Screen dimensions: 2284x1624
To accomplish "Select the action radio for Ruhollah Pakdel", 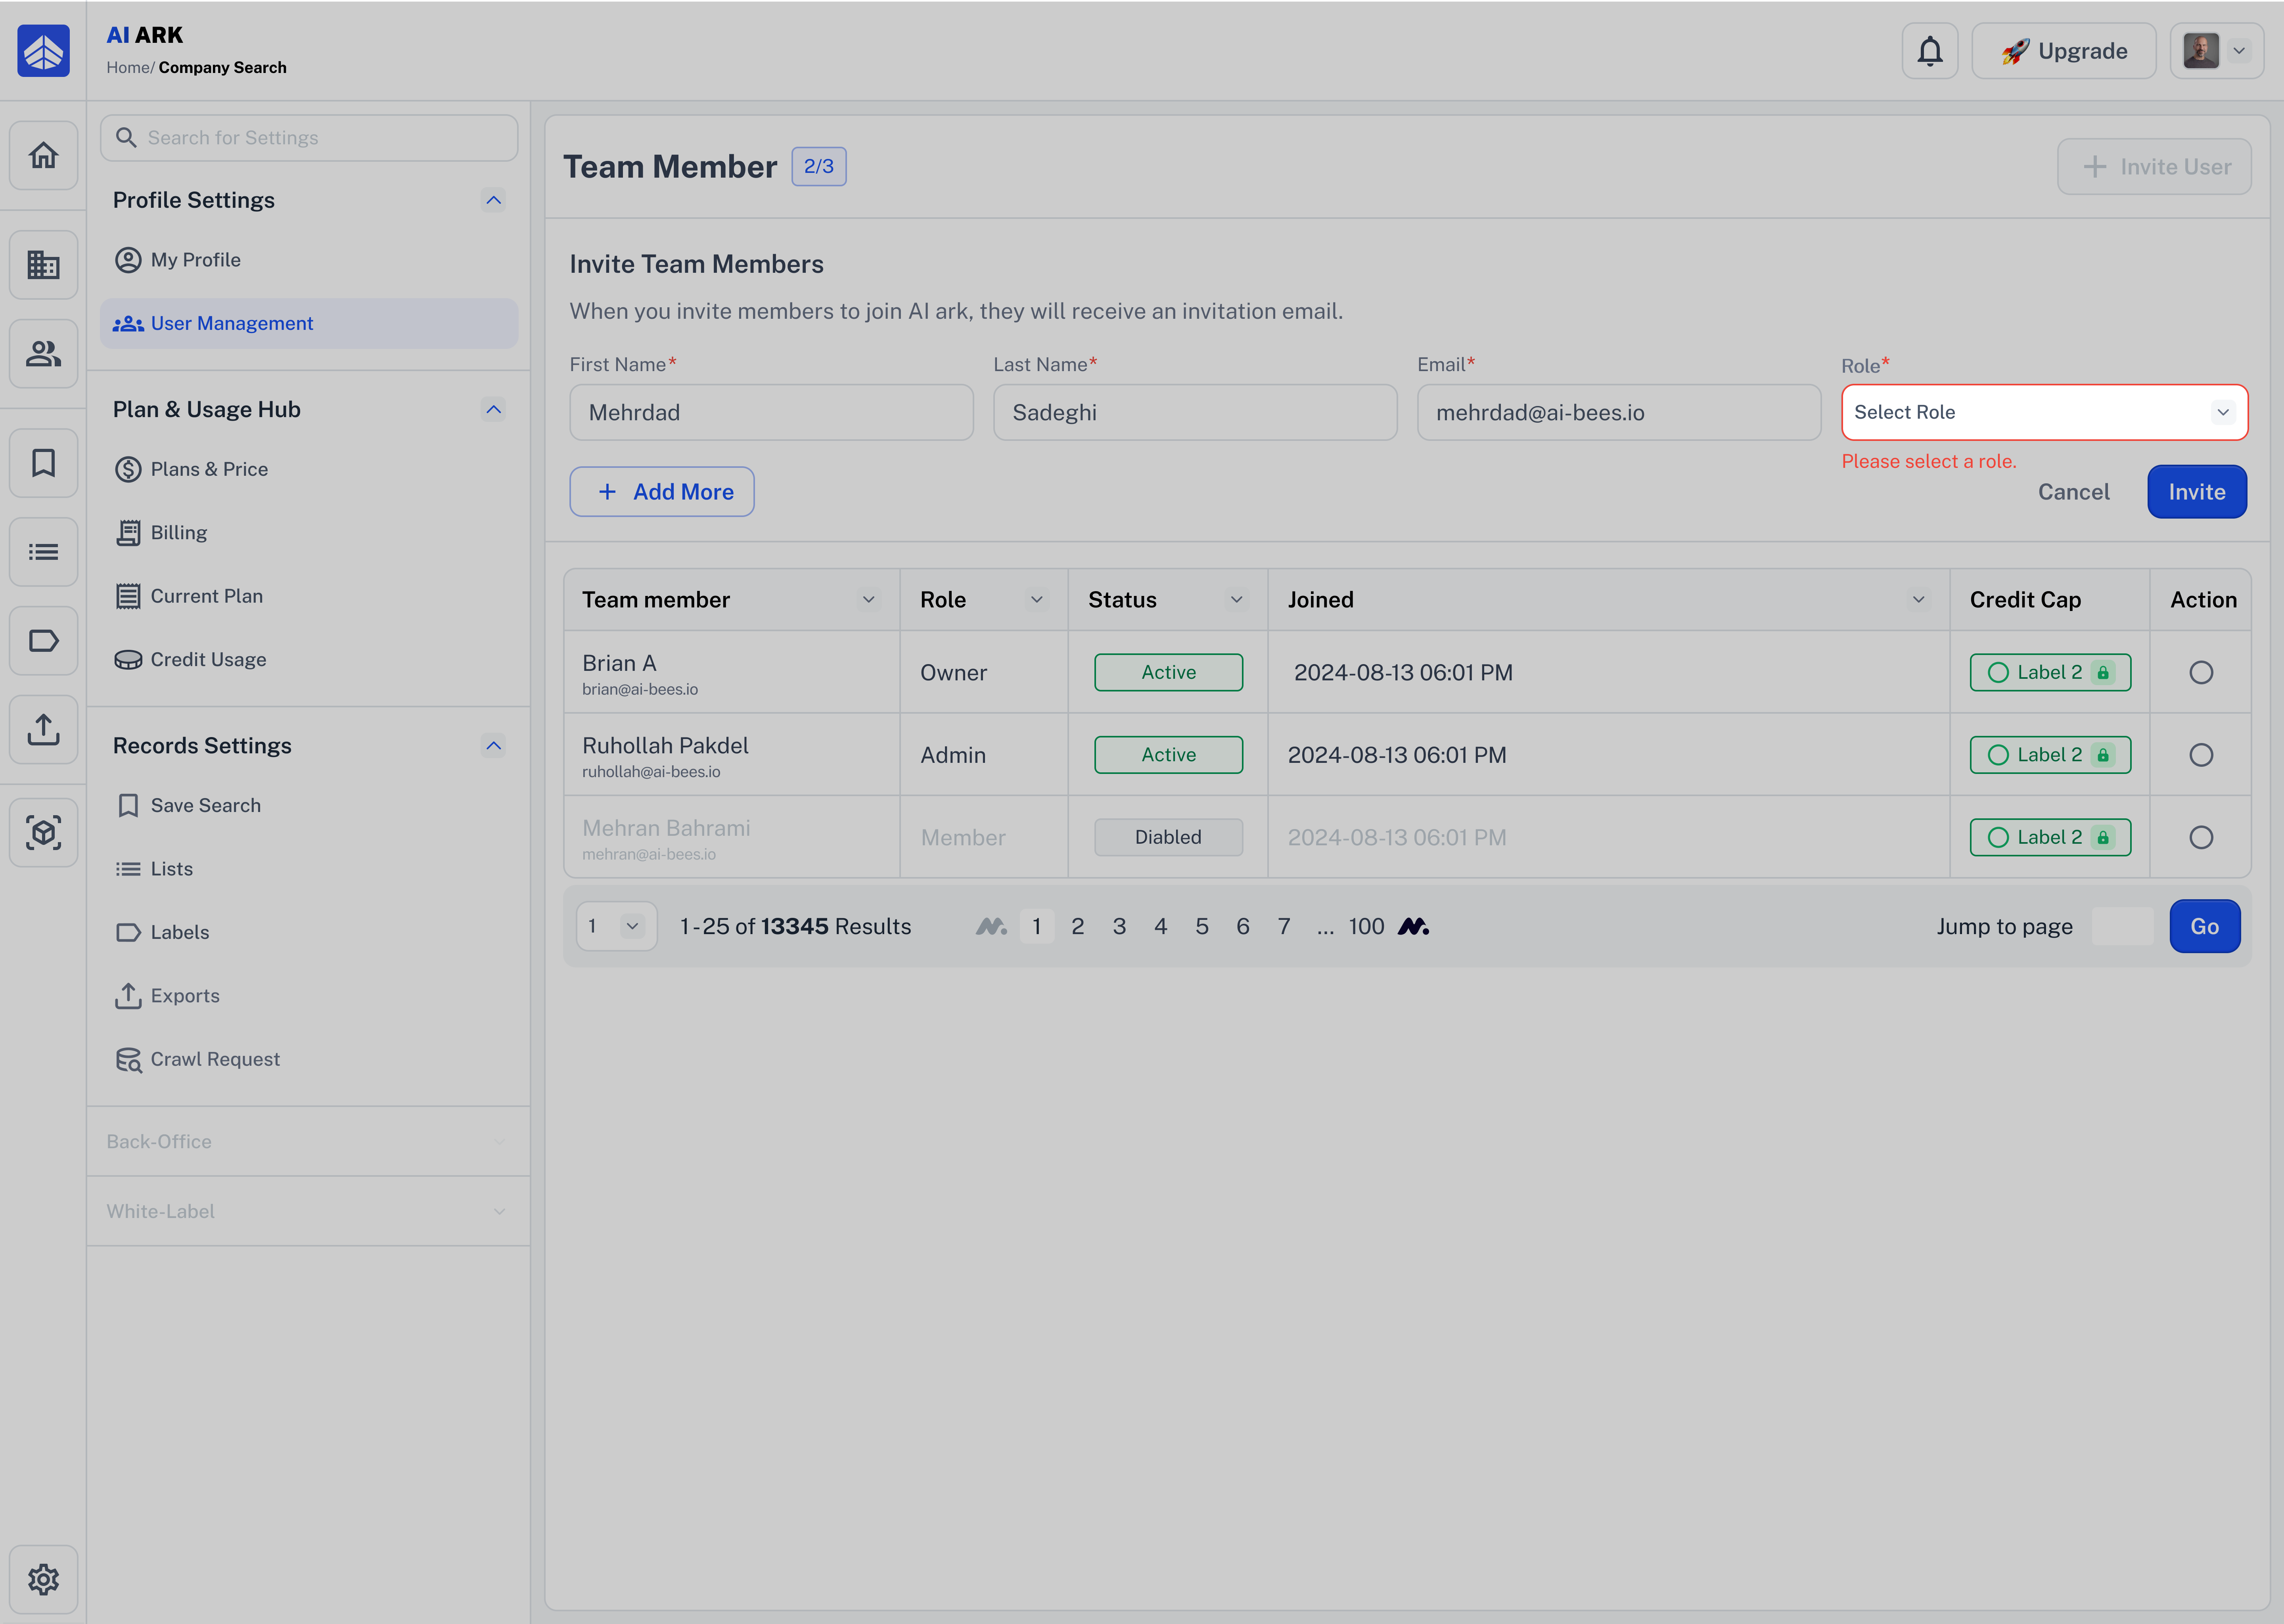I will [2201, 755].
